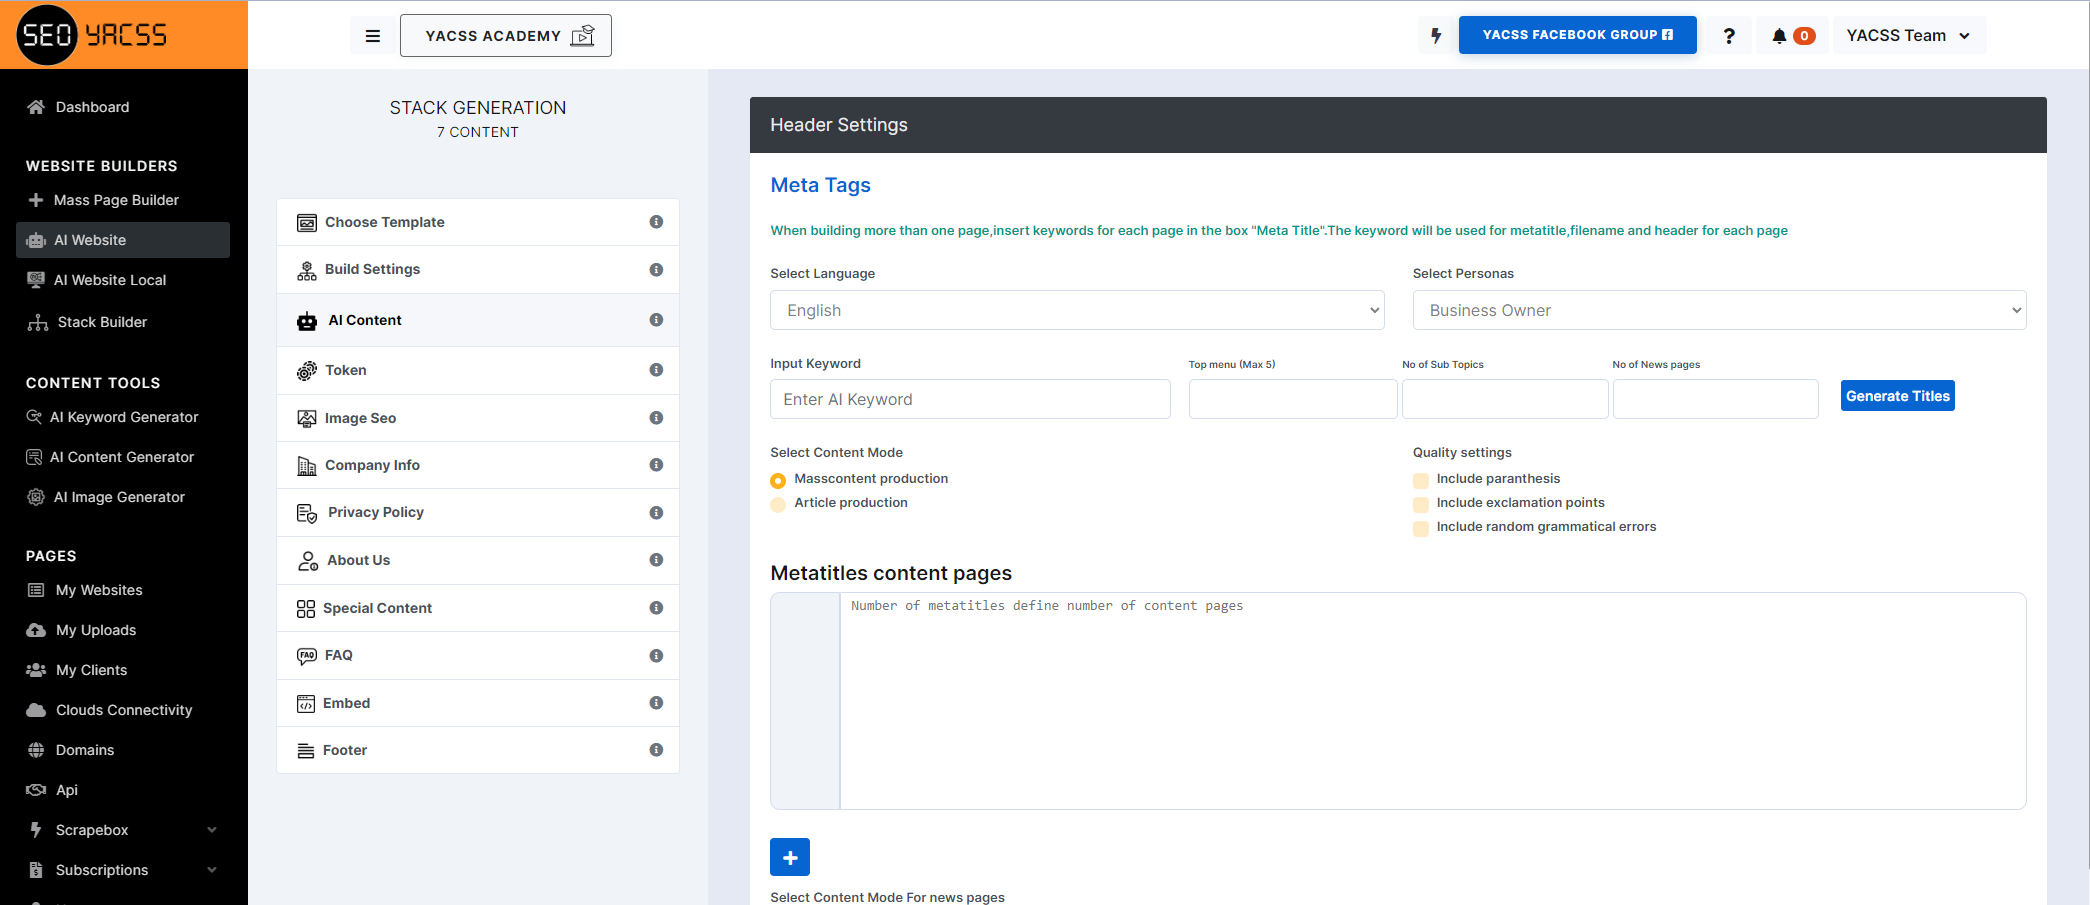Screen dimensions: 2090x905
Task: Click the blue plus add button
Action: (790, 857)
